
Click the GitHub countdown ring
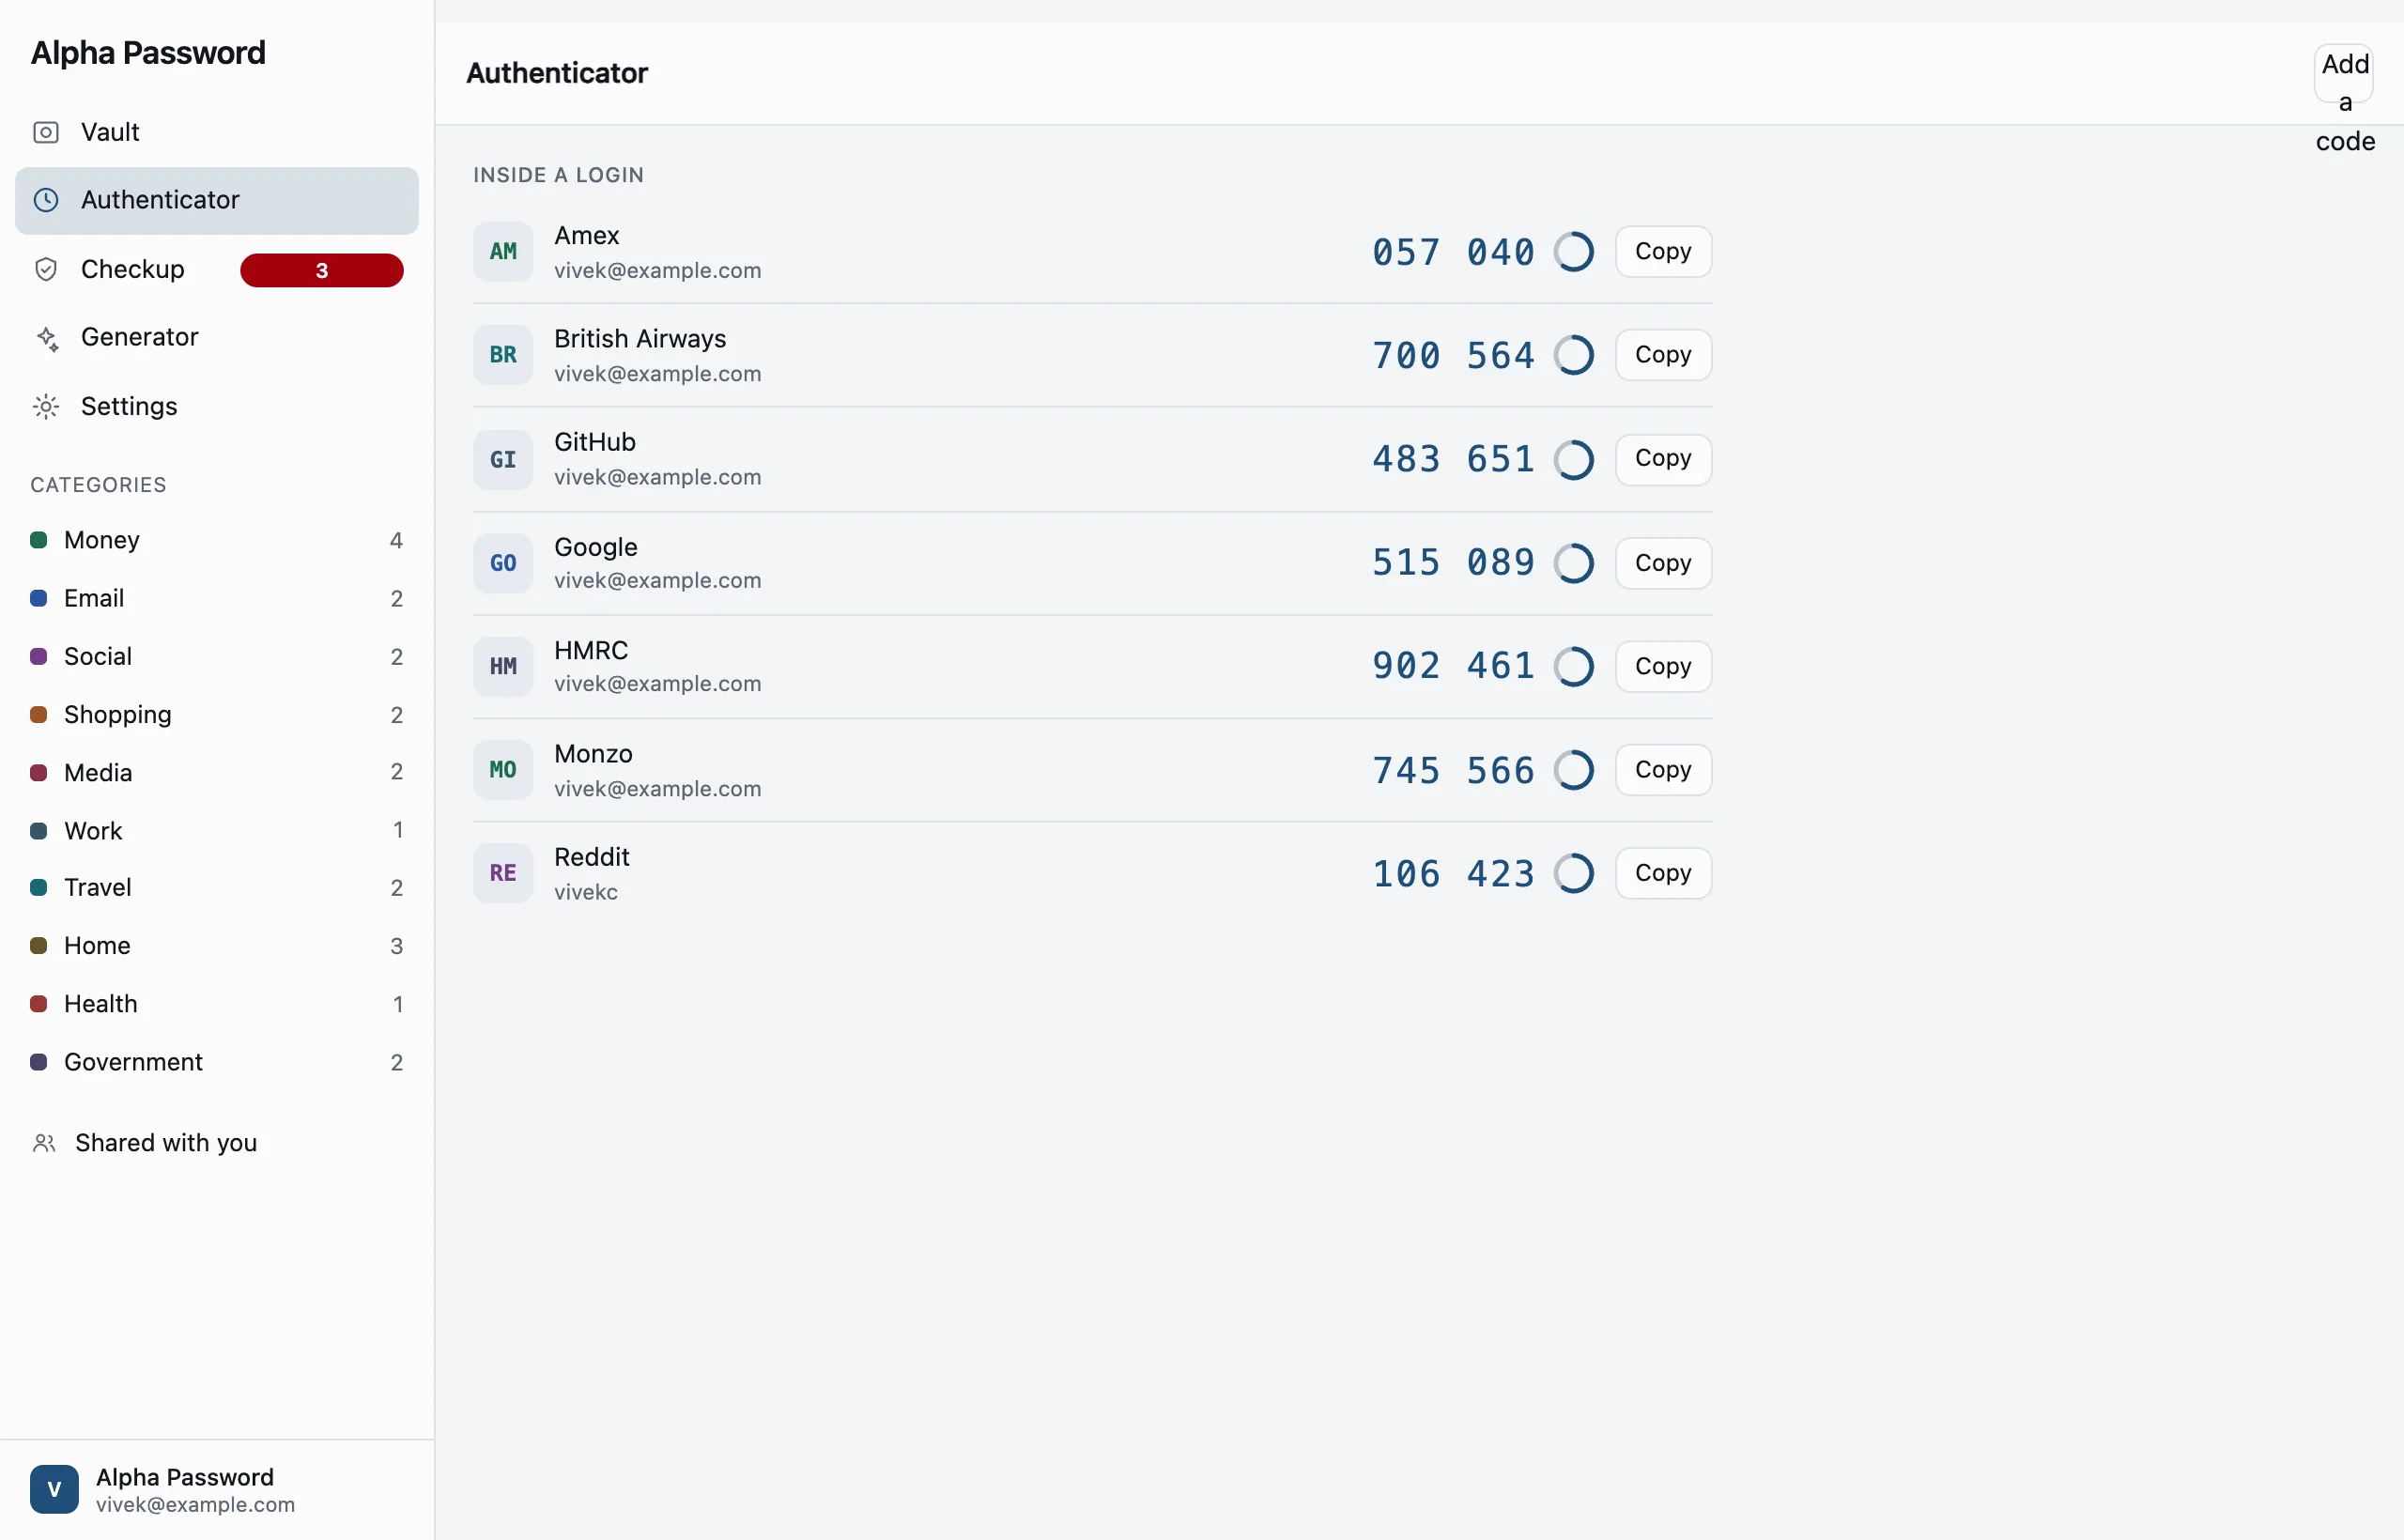[x=1574, y=460]
